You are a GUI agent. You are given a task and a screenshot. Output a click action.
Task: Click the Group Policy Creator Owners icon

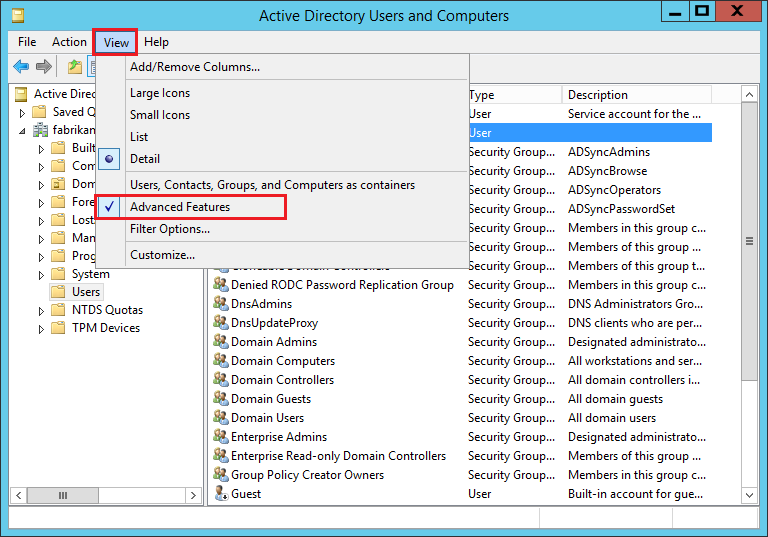click(221, 475)
